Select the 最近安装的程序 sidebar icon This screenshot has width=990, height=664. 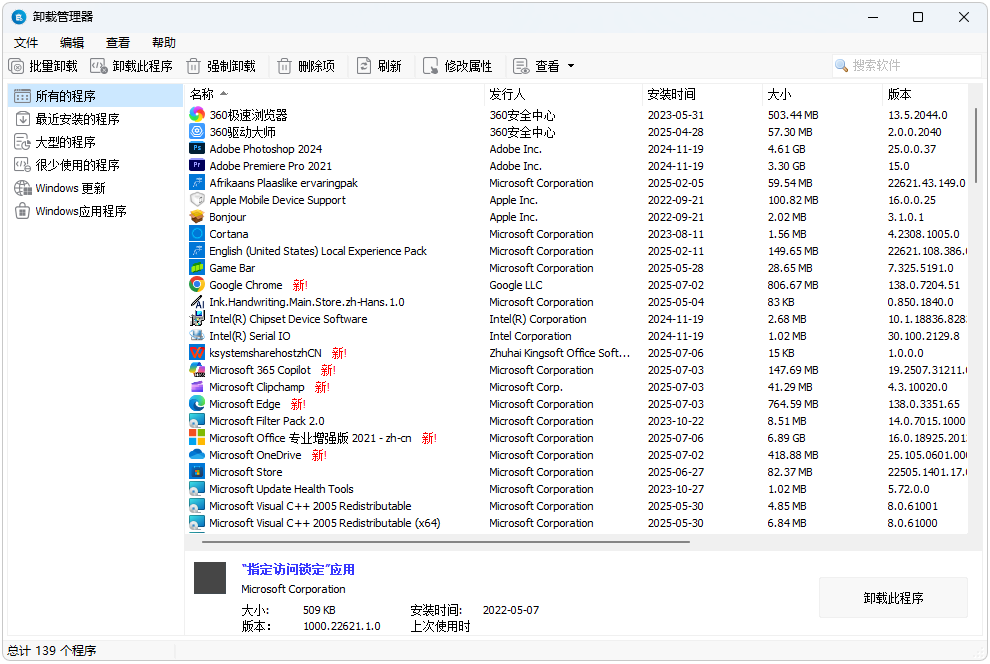point(22,118)
